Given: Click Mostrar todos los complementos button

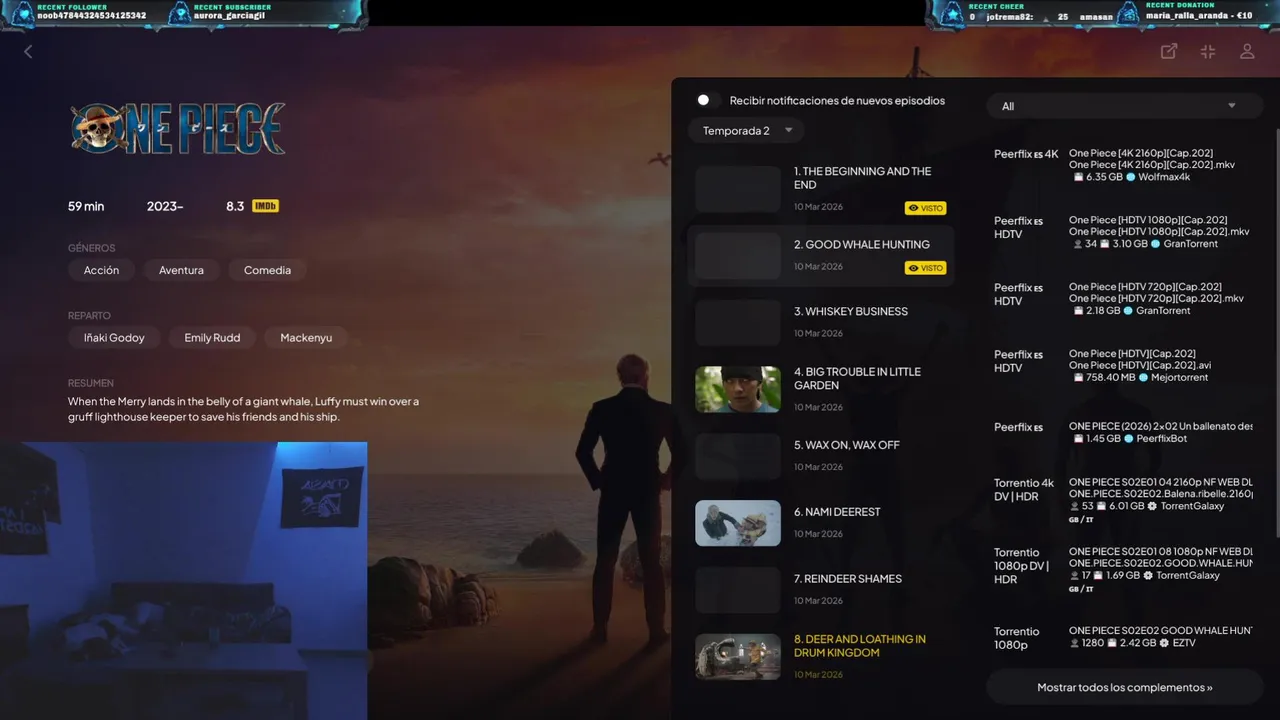Looking at the screenshot, I should (1125, 687).
